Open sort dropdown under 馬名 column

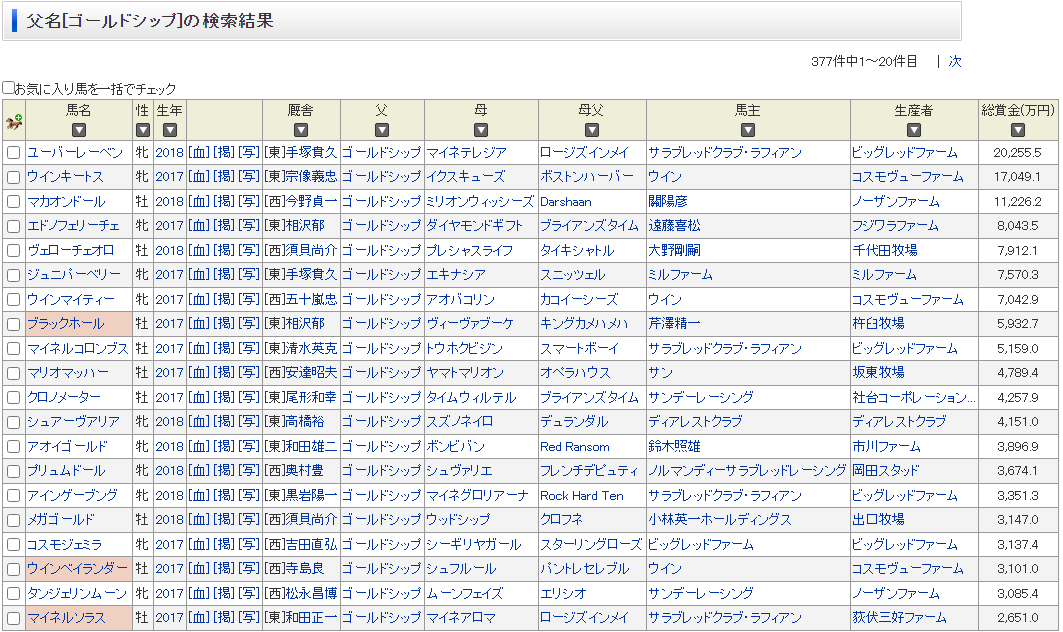tap(79, 130)
